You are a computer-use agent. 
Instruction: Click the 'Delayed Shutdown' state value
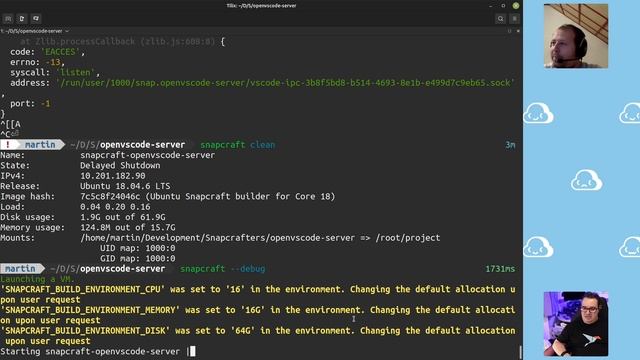120,166
